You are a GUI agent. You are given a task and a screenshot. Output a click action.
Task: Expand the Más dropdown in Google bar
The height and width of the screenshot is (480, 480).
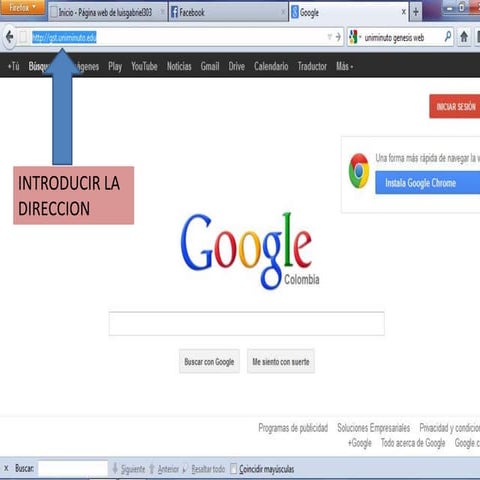coord(344,66)
